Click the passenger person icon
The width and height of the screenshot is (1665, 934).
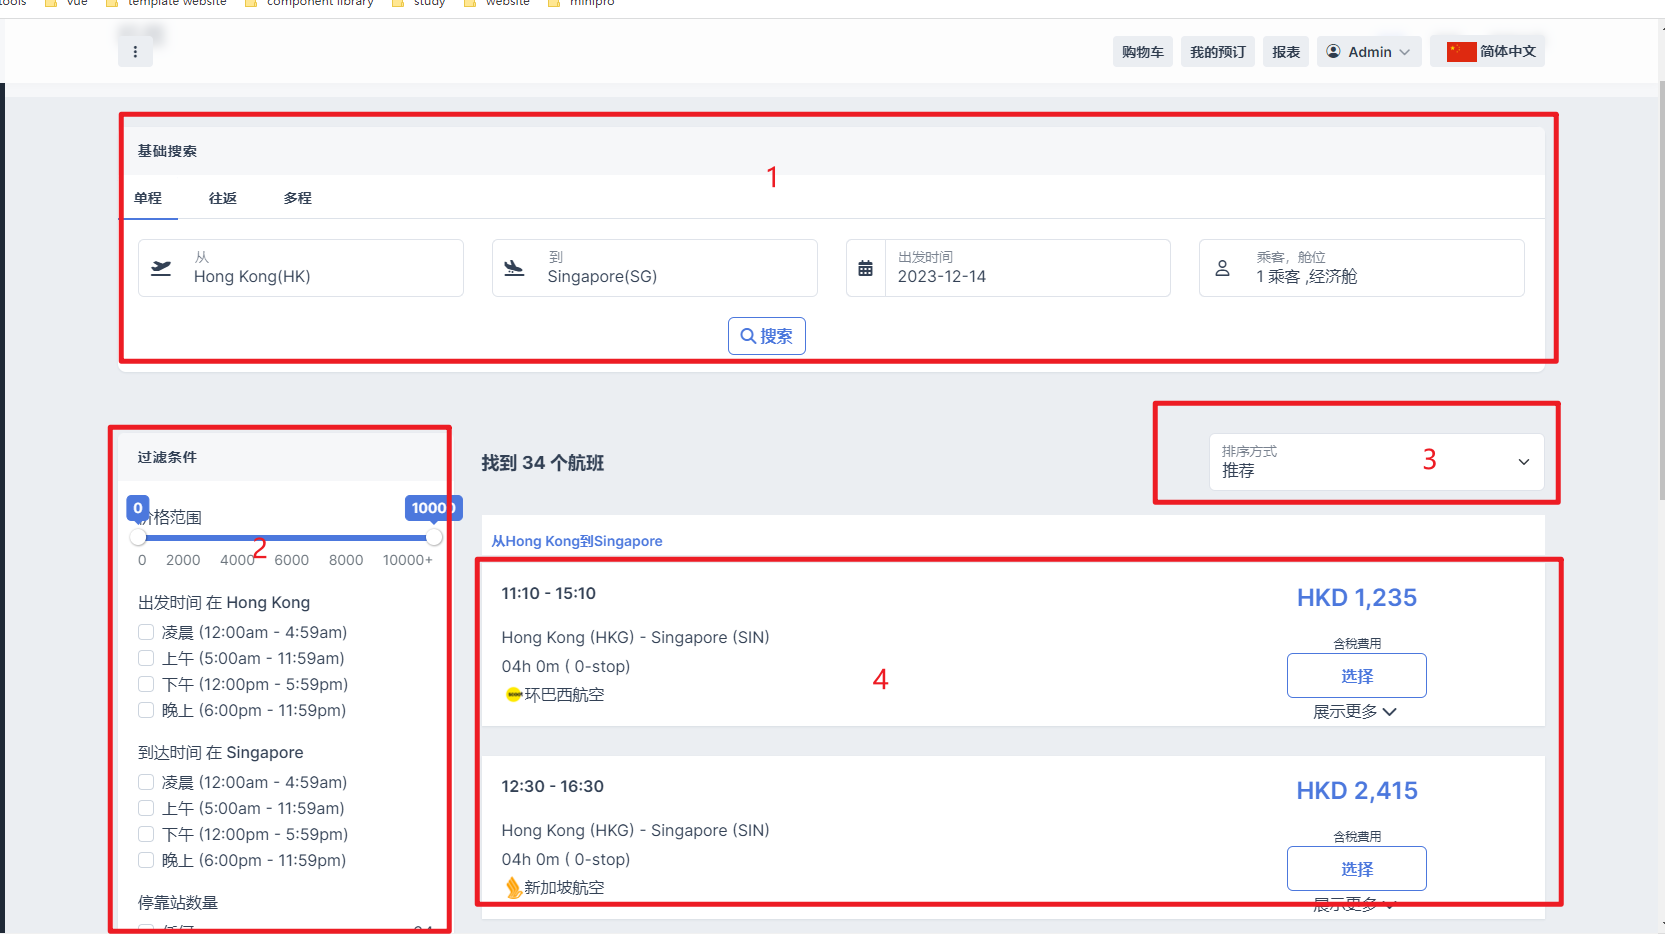(x=1222, y=268)
